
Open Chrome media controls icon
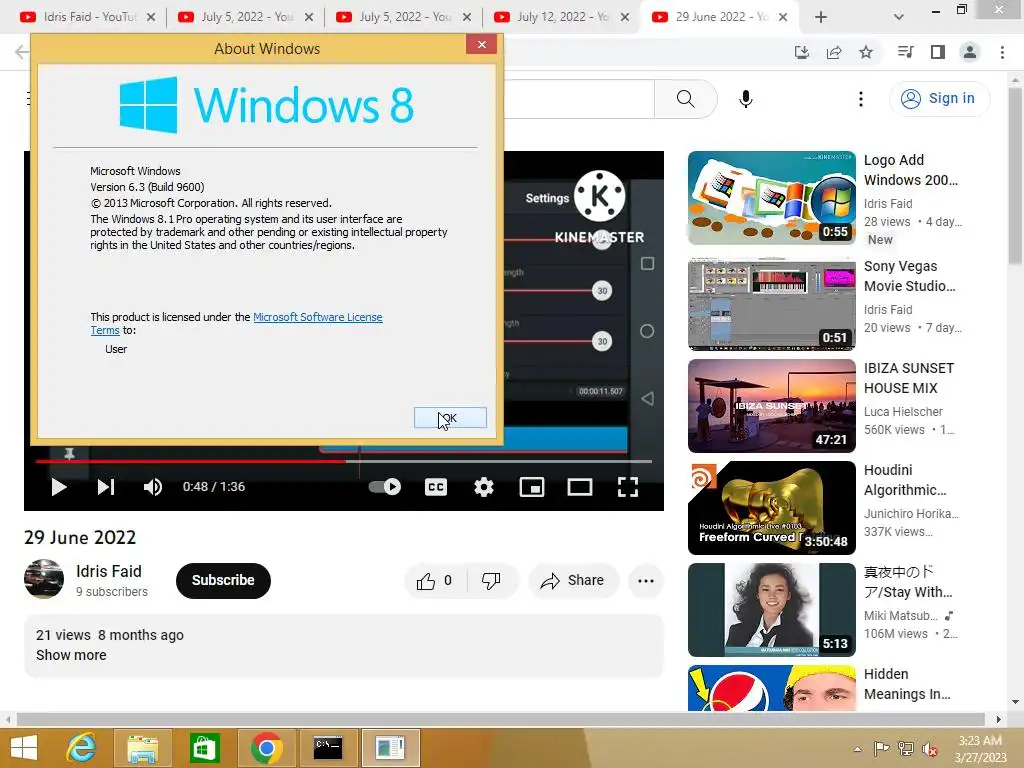[x=906, y=52]
